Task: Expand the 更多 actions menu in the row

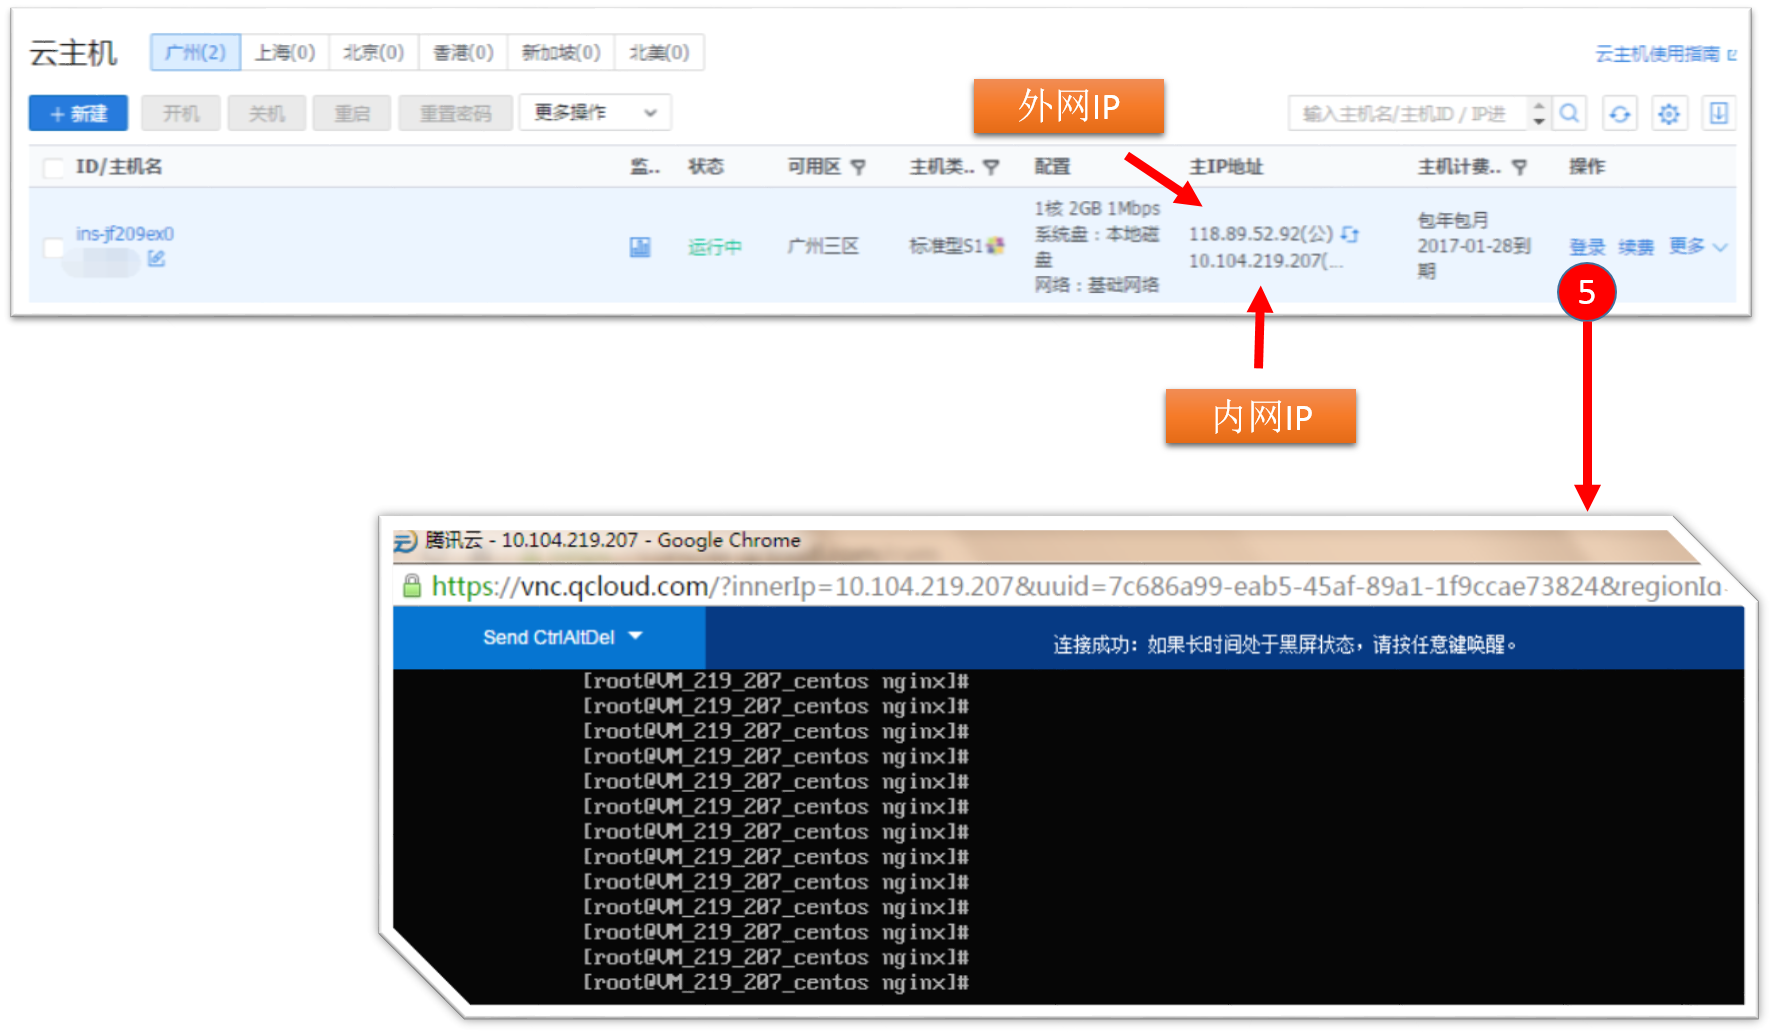Action: coord(1698,246)
